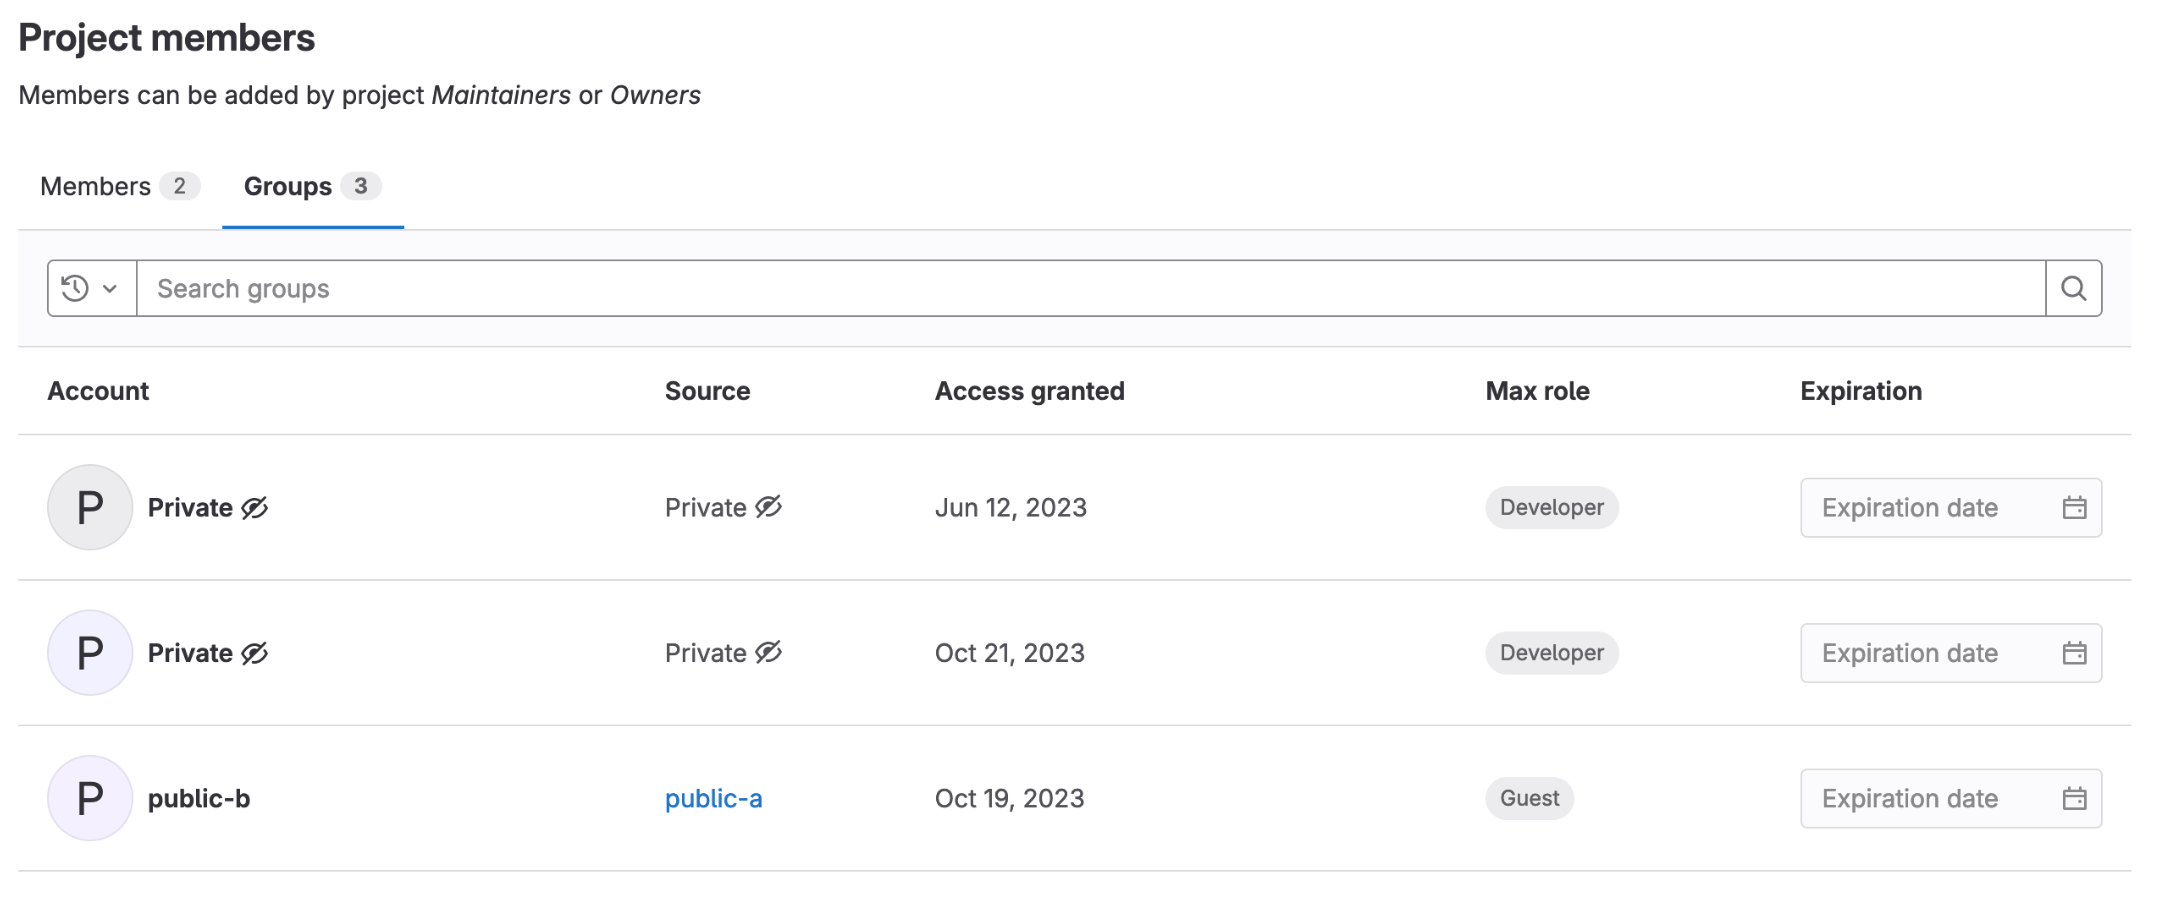Screen dimensions: 2164x910
Task: Open calendar picker on the Jun 12 row
Action: [2076, 507]
